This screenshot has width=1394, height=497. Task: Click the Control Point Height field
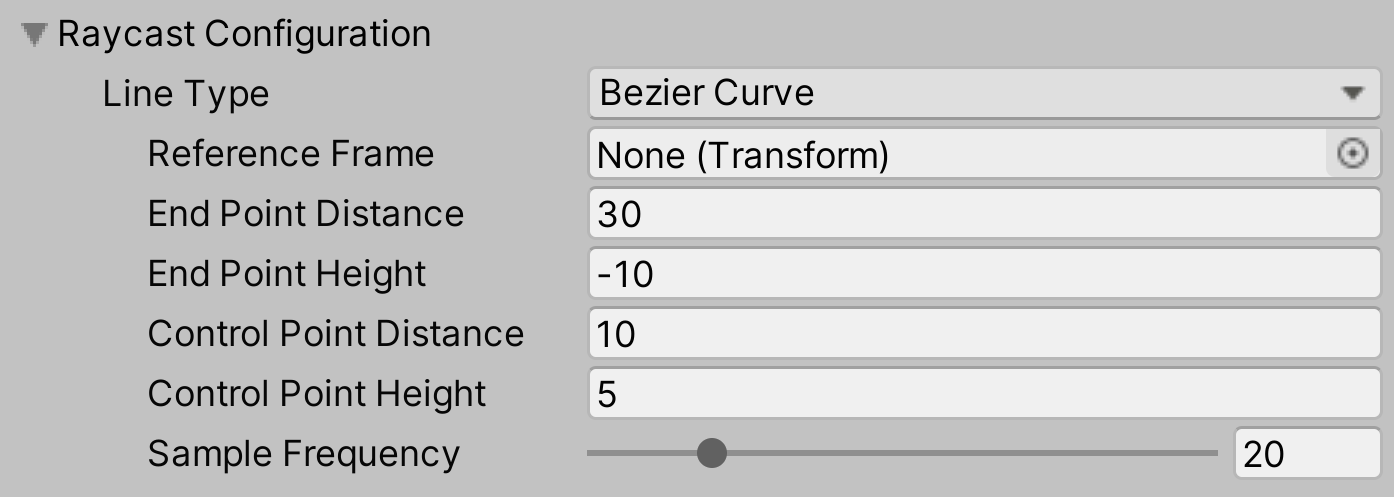pyautogui.click(x=984, y=394)
